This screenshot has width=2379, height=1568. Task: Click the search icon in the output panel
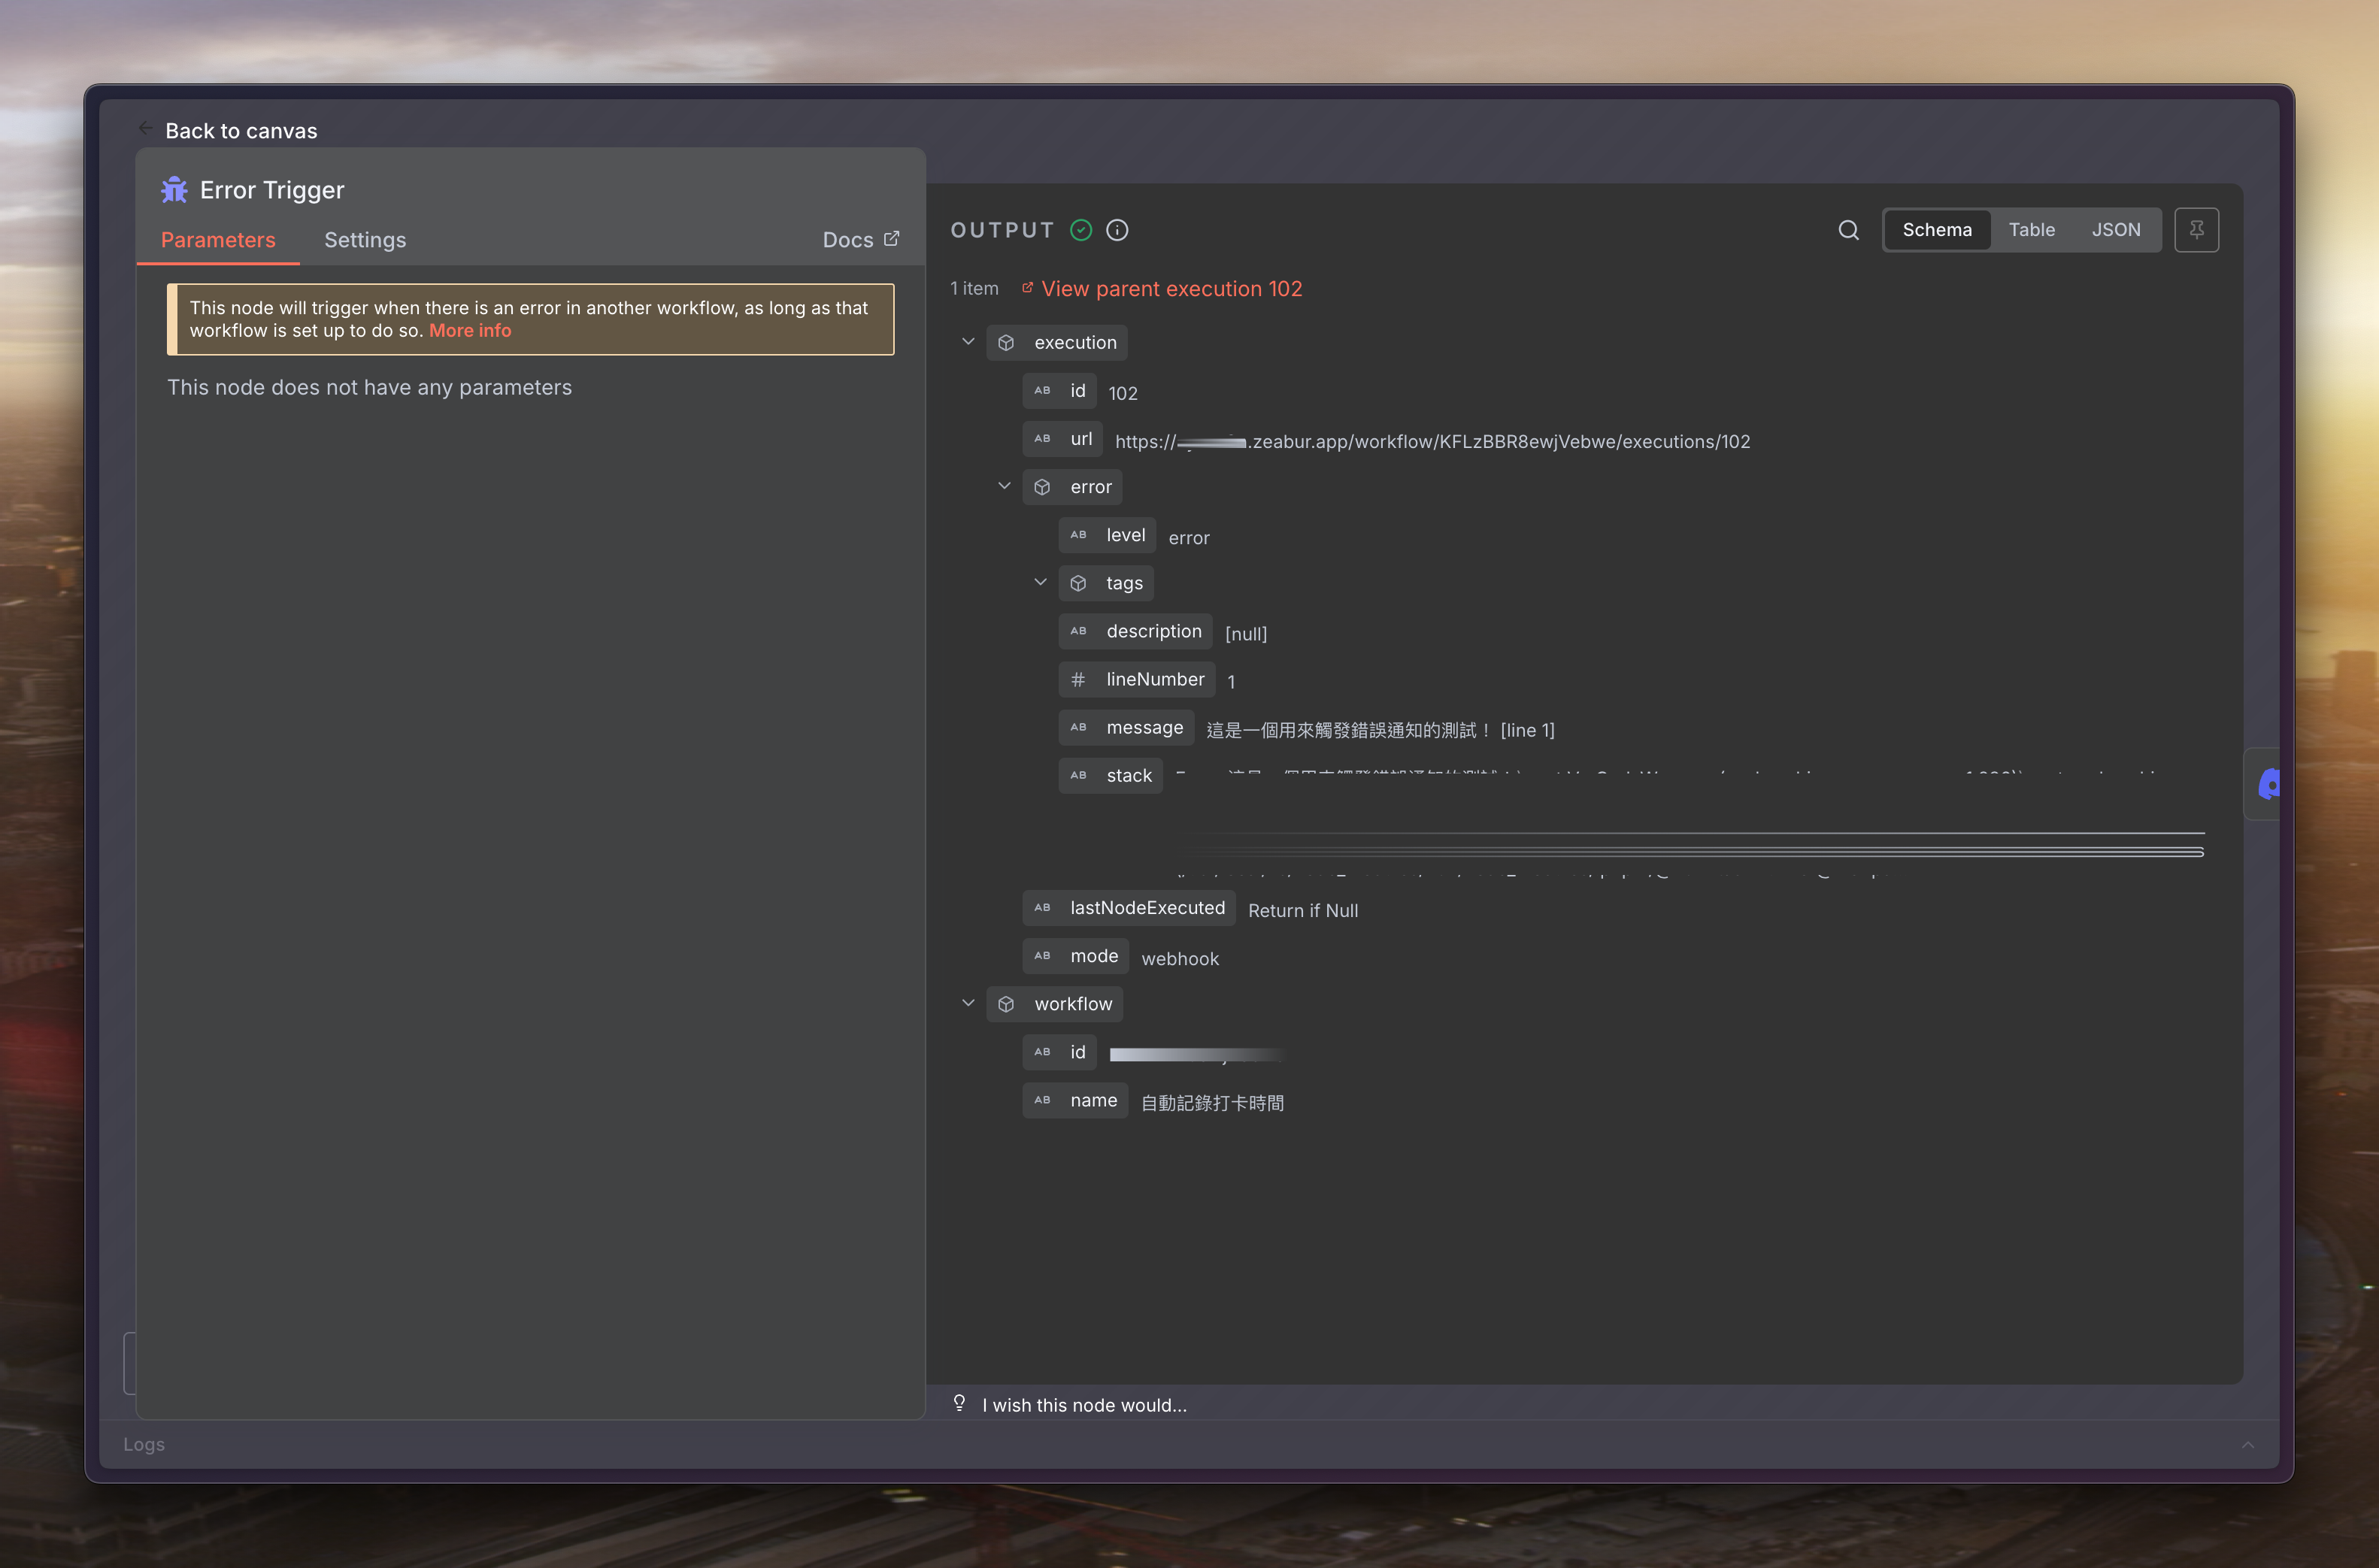1848,230
